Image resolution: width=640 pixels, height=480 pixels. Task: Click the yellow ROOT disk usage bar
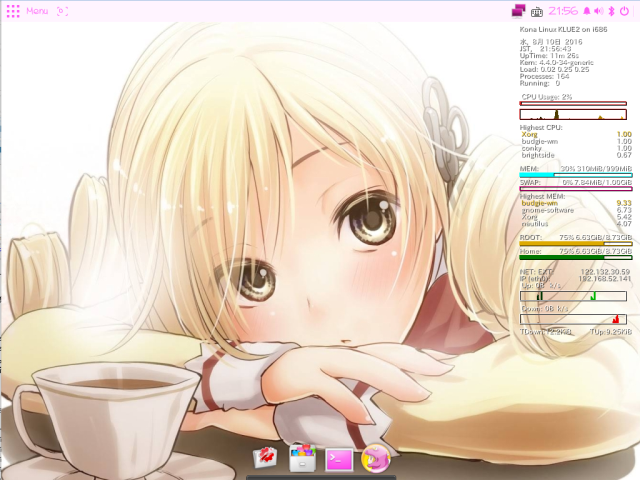coord(576,244)
